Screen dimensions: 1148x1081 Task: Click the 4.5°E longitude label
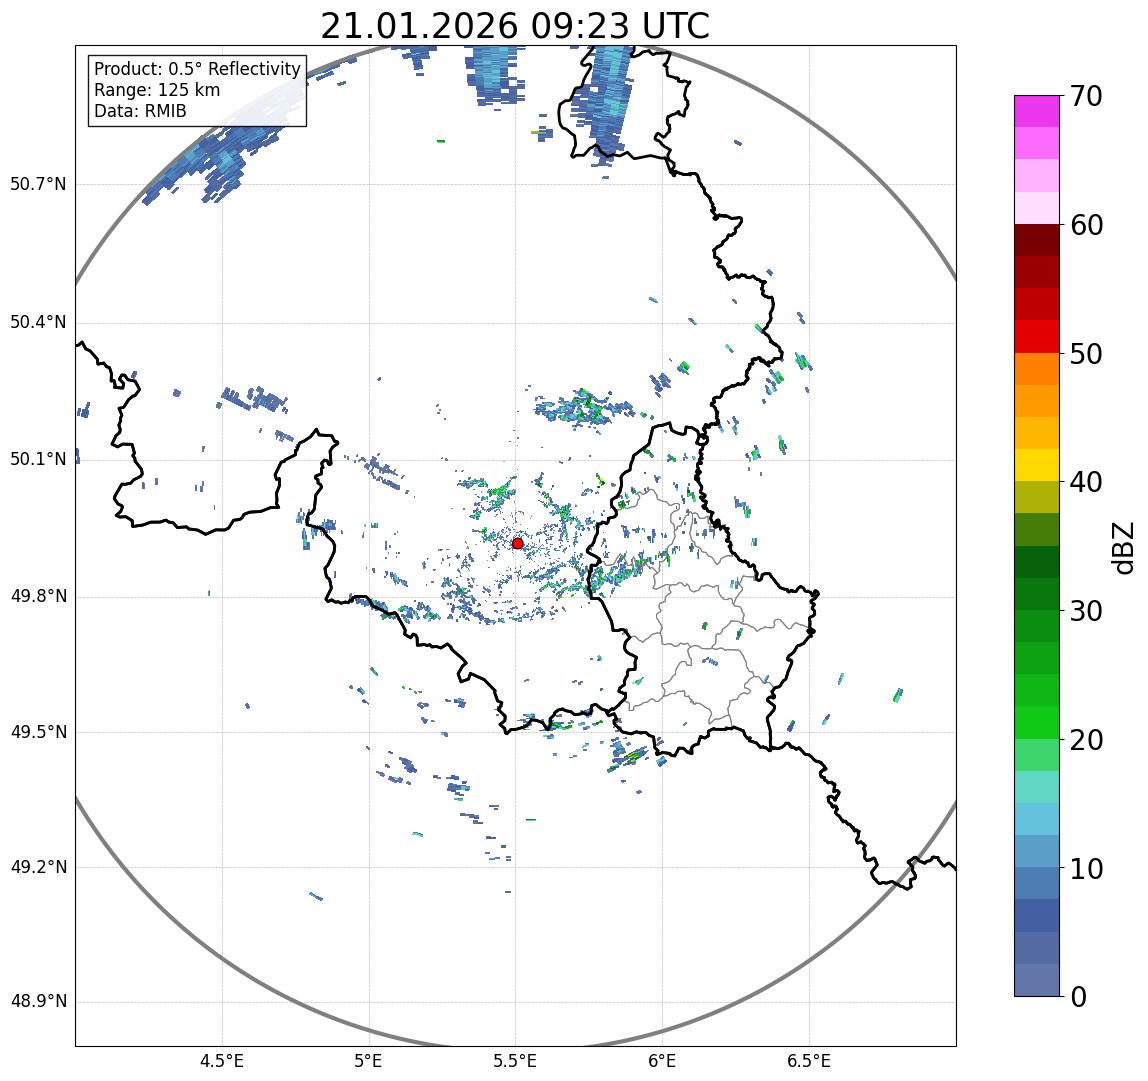coord(223,1061)
